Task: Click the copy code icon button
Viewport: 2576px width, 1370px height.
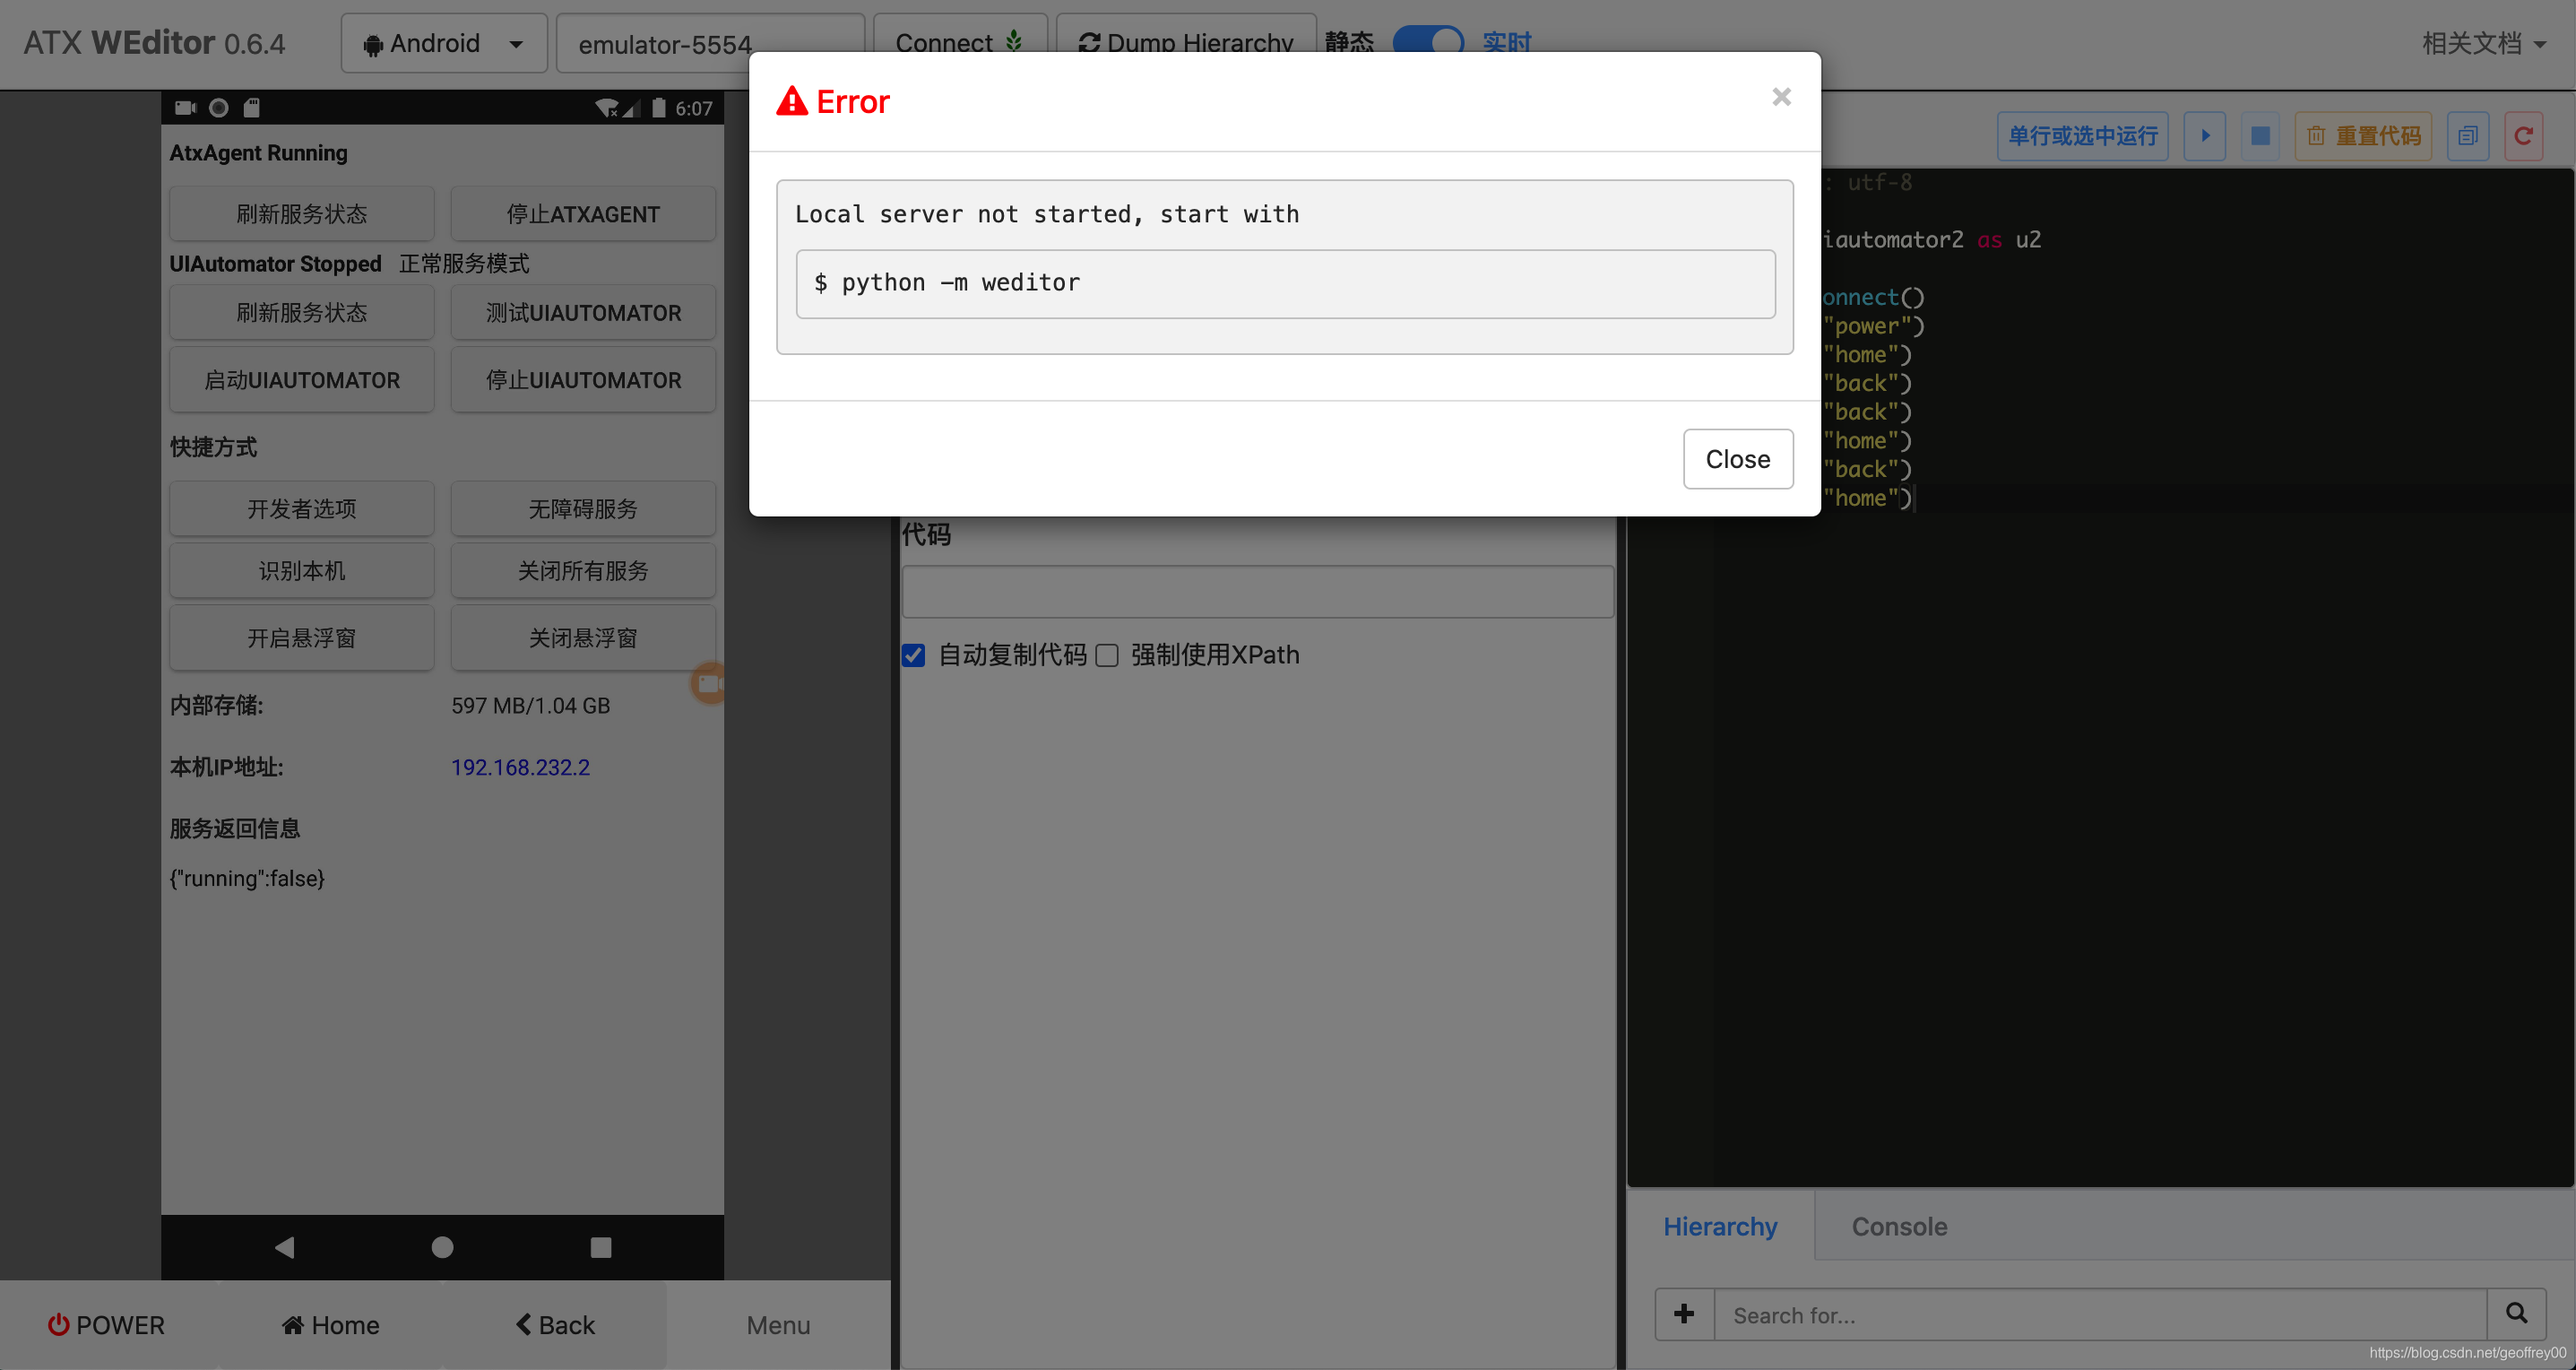Action: (x=2467, y=136)
